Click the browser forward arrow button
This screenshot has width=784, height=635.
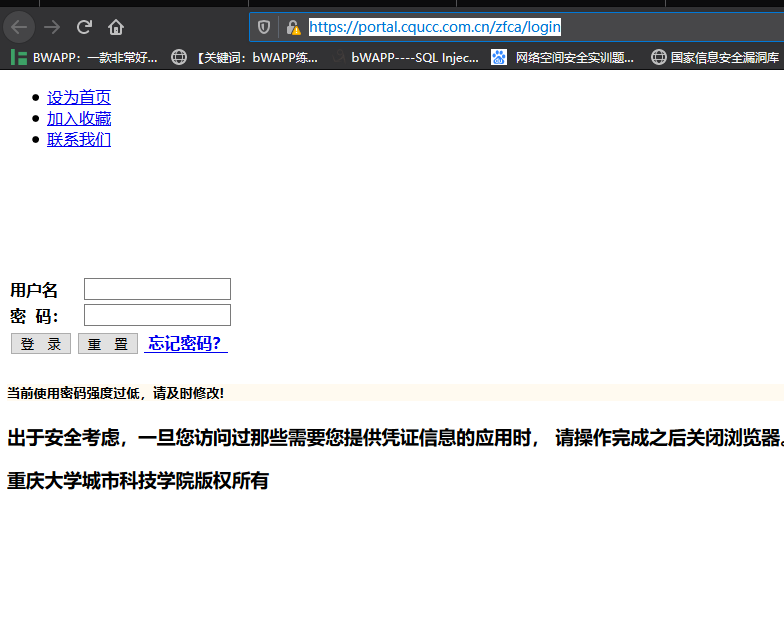click(52, 27)
